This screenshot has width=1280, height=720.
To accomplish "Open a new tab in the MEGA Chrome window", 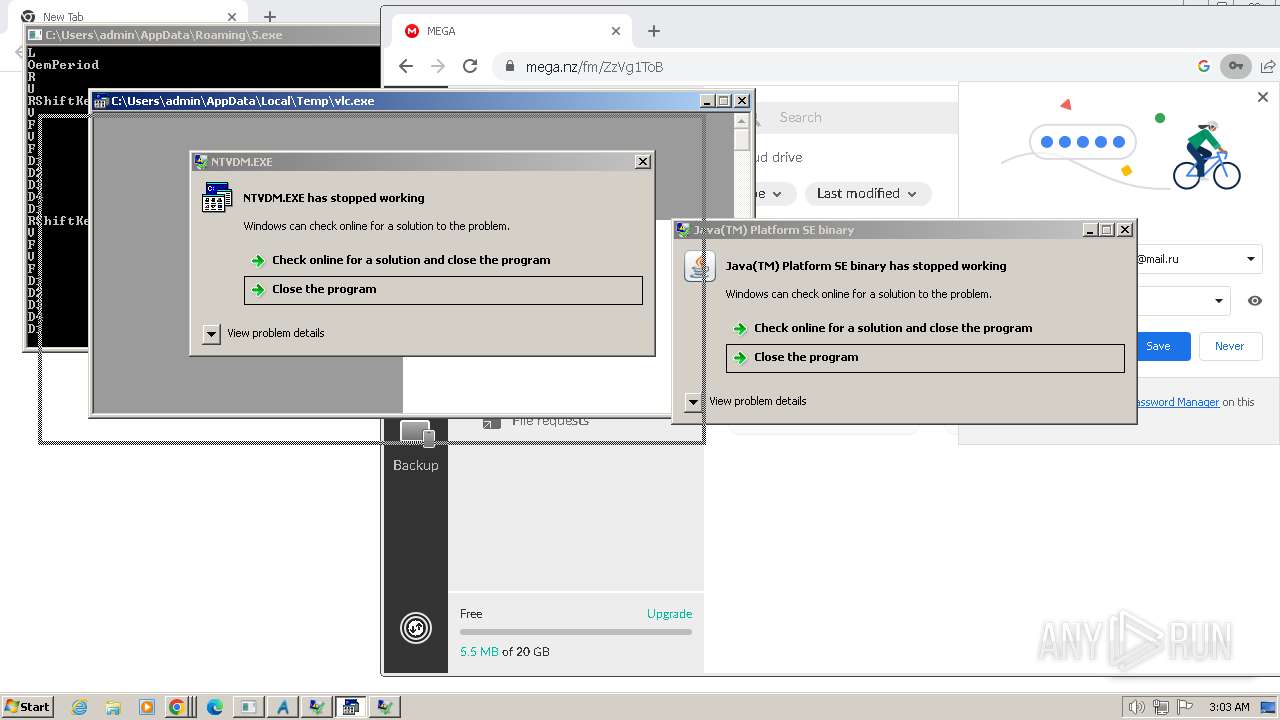I will tap(654, 31).
